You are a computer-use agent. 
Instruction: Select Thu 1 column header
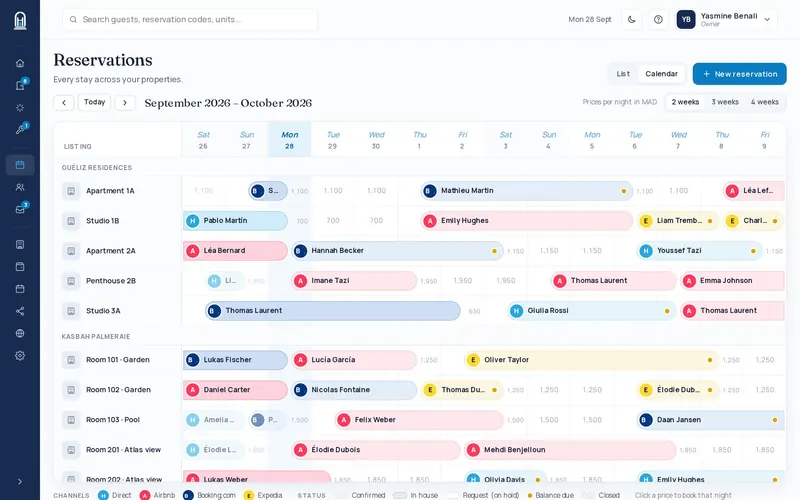click(419, 140)
